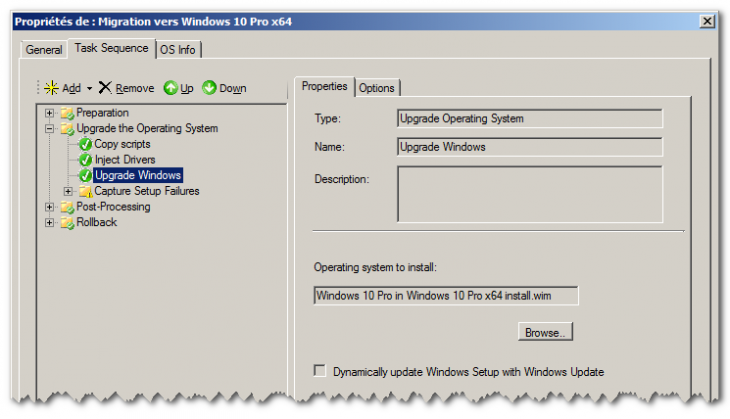730x419 pixels.
Task: Open the OS Info tab
Action: [178, 49]
